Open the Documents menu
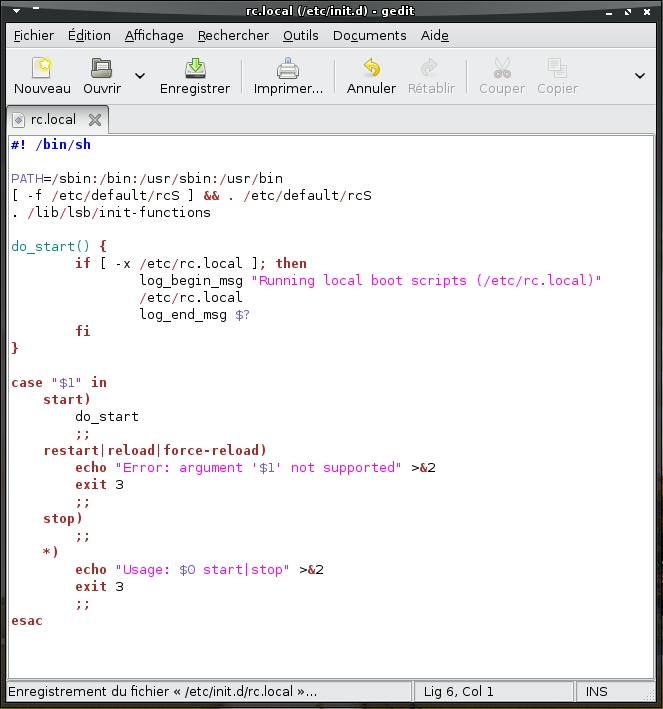 click(369, 35)
